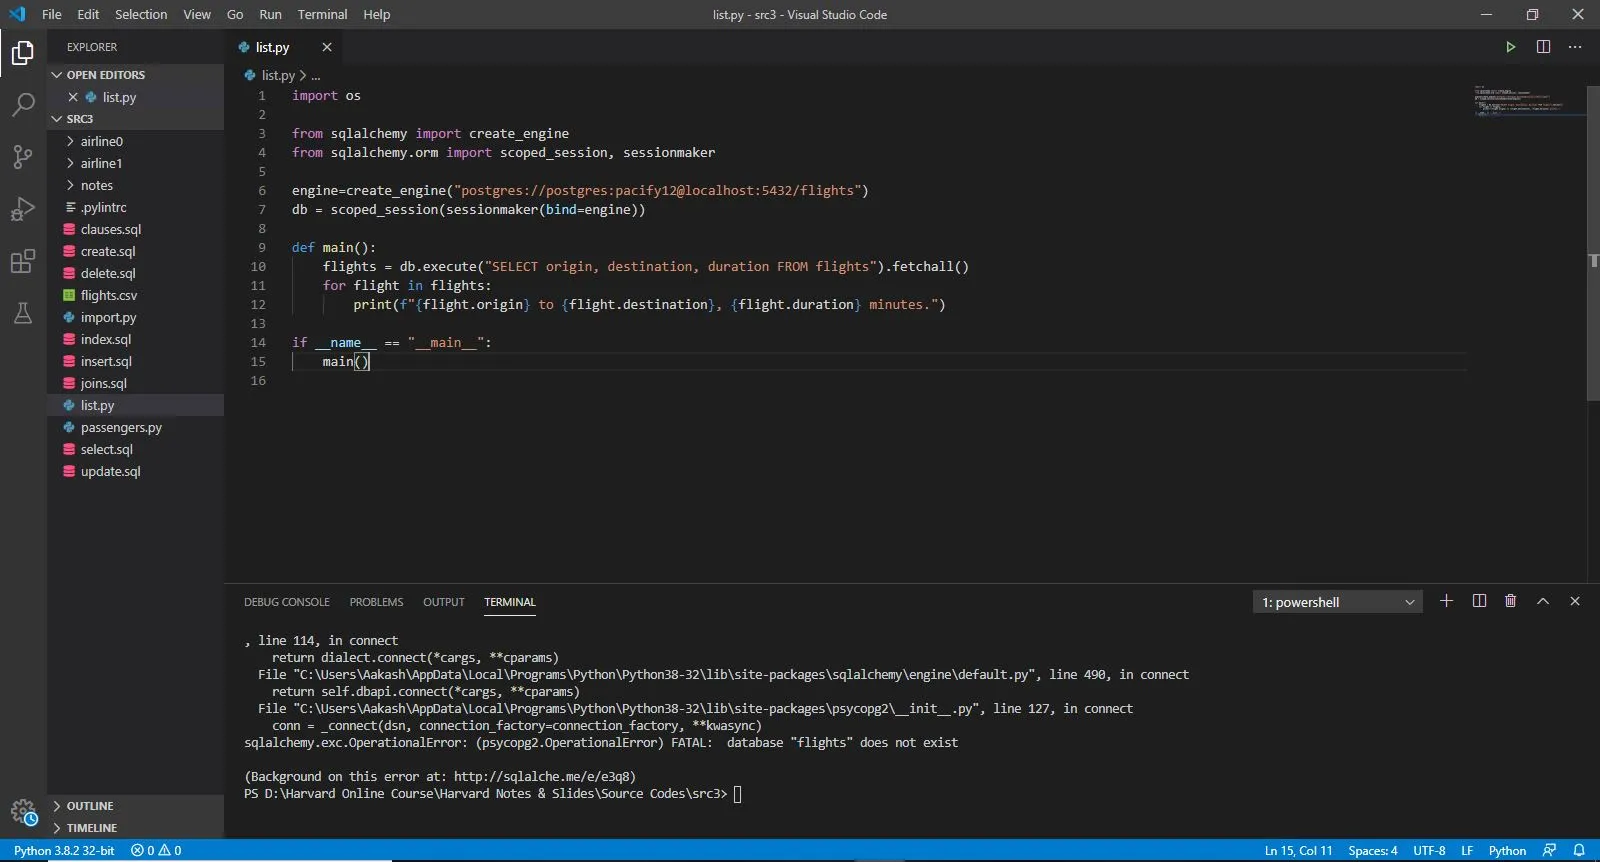Viewport: 1600px width, 862px height.
Task: Open the Testing flask view
Action: click(23, 313)
